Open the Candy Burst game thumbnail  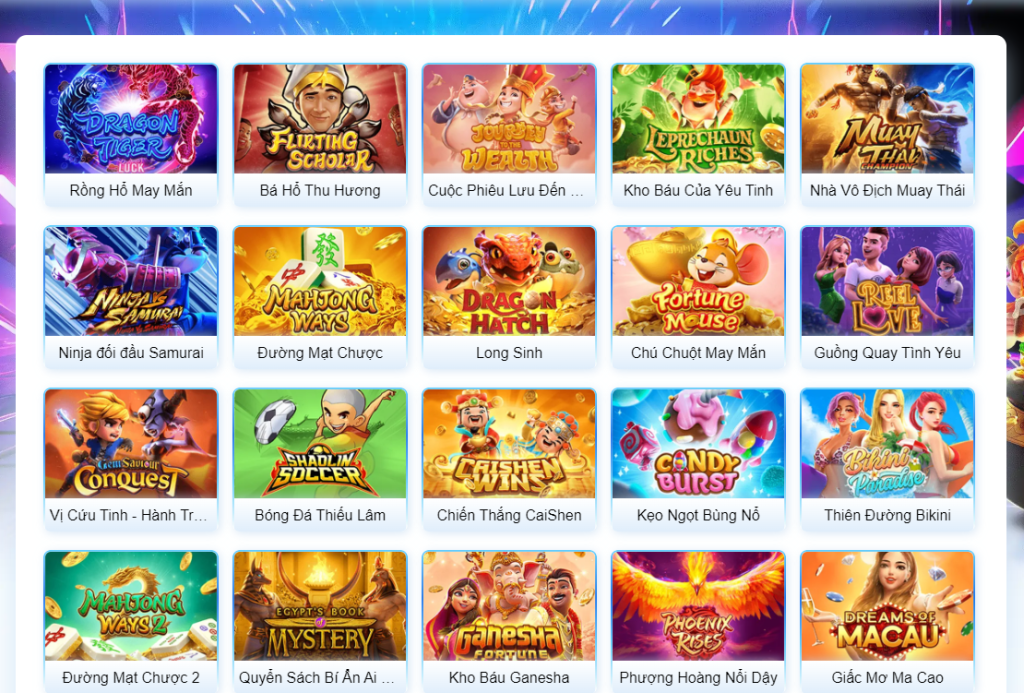pyautogui.click(x=698, y=444)
